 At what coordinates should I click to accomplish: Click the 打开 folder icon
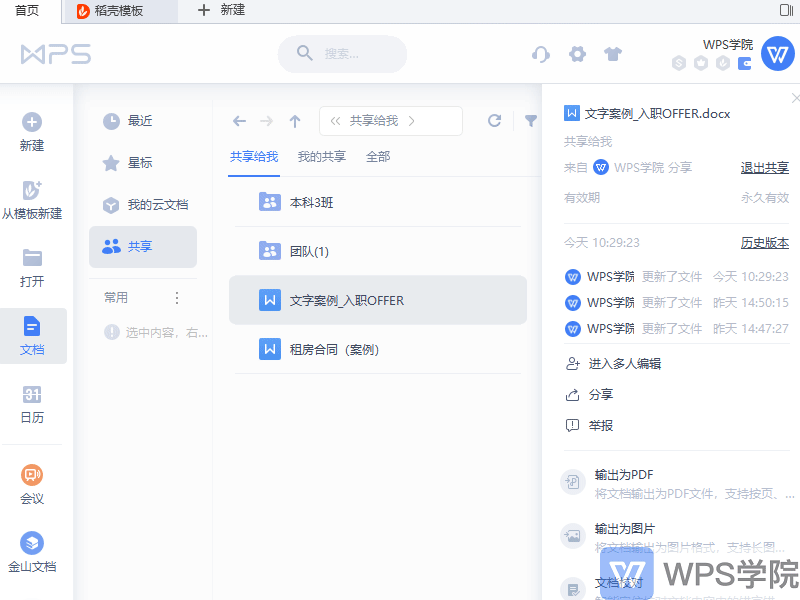(x=32, y=258)
